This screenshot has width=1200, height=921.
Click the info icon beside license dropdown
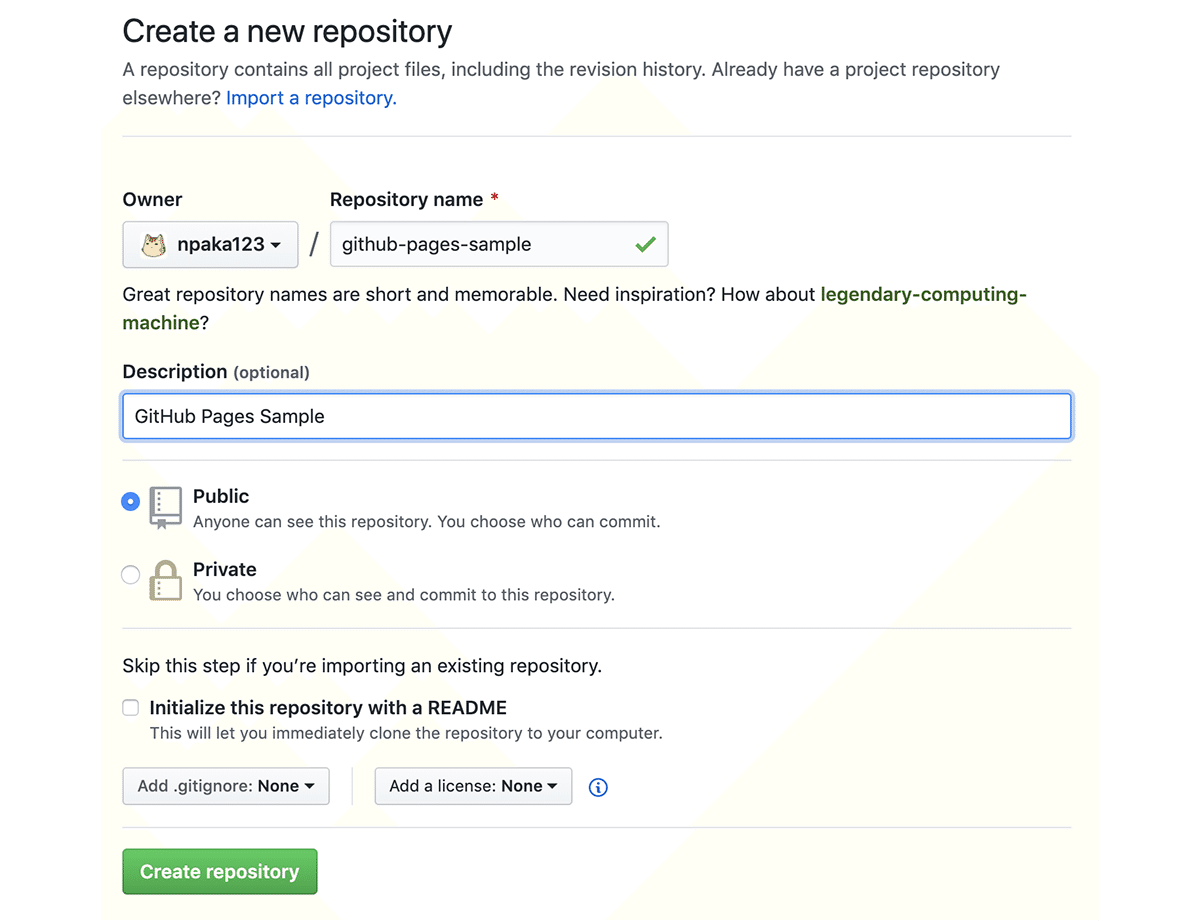pos(598,787)
